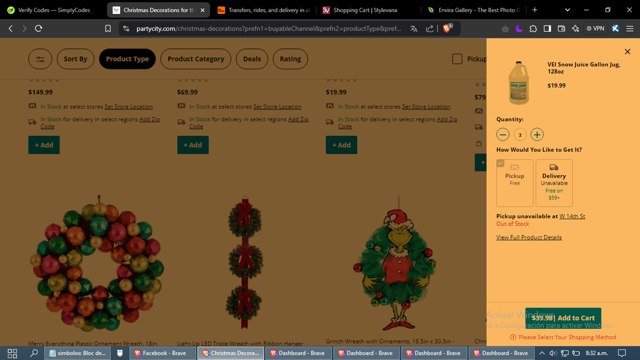
Task: Open W 14th St store link
Action: coord(572,216)
